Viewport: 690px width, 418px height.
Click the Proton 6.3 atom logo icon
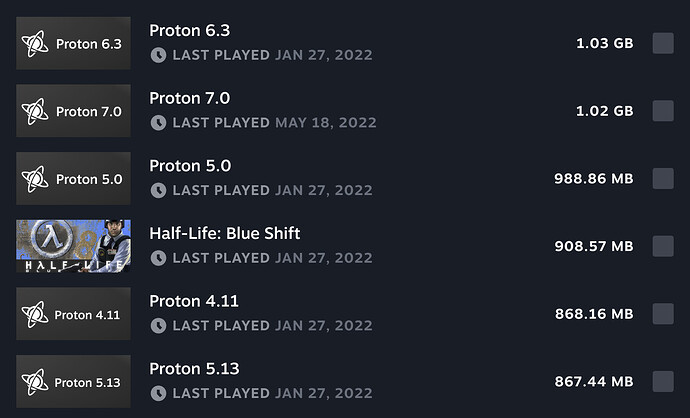(35, 44)
